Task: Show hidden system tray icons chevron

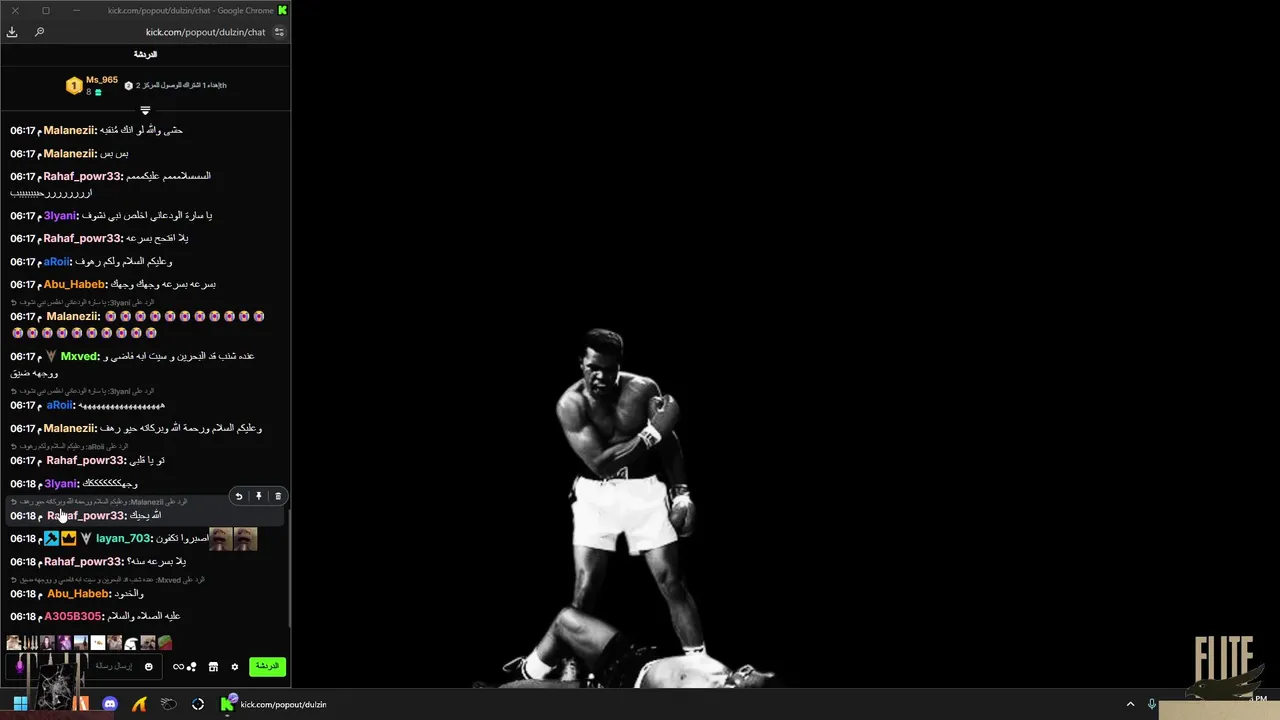Action: 1130,704
